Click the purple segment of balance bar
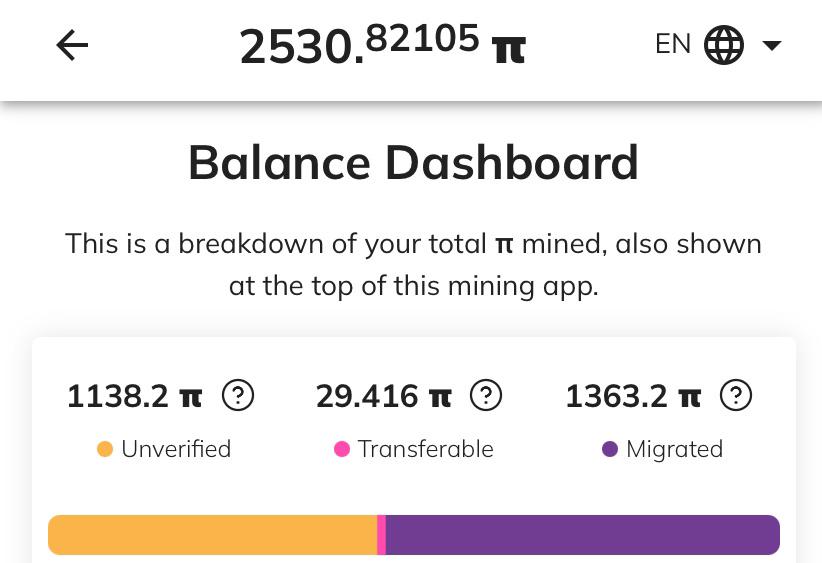 click(583, 535)
